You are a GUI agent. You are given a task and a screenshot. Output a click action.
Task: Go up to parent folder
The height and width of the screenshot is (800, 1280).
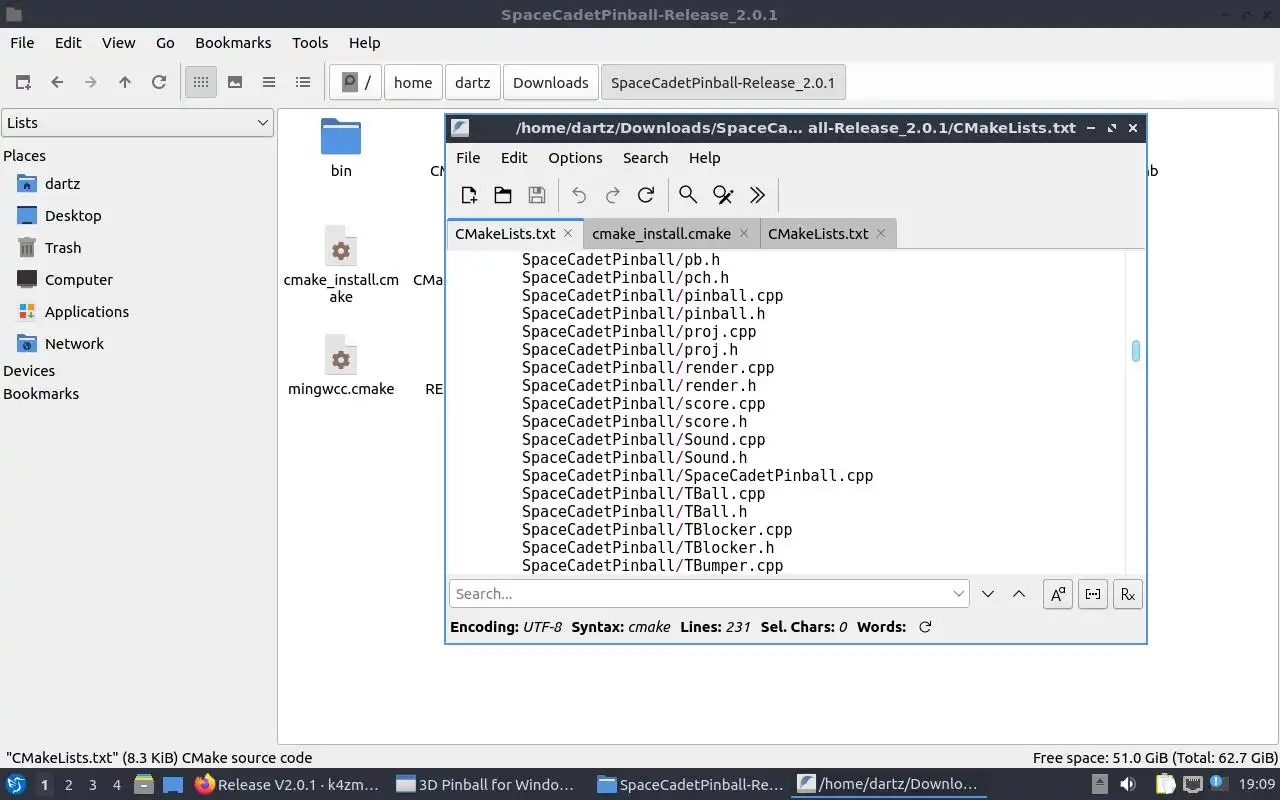pyautogui.click(x=125, y=83)
